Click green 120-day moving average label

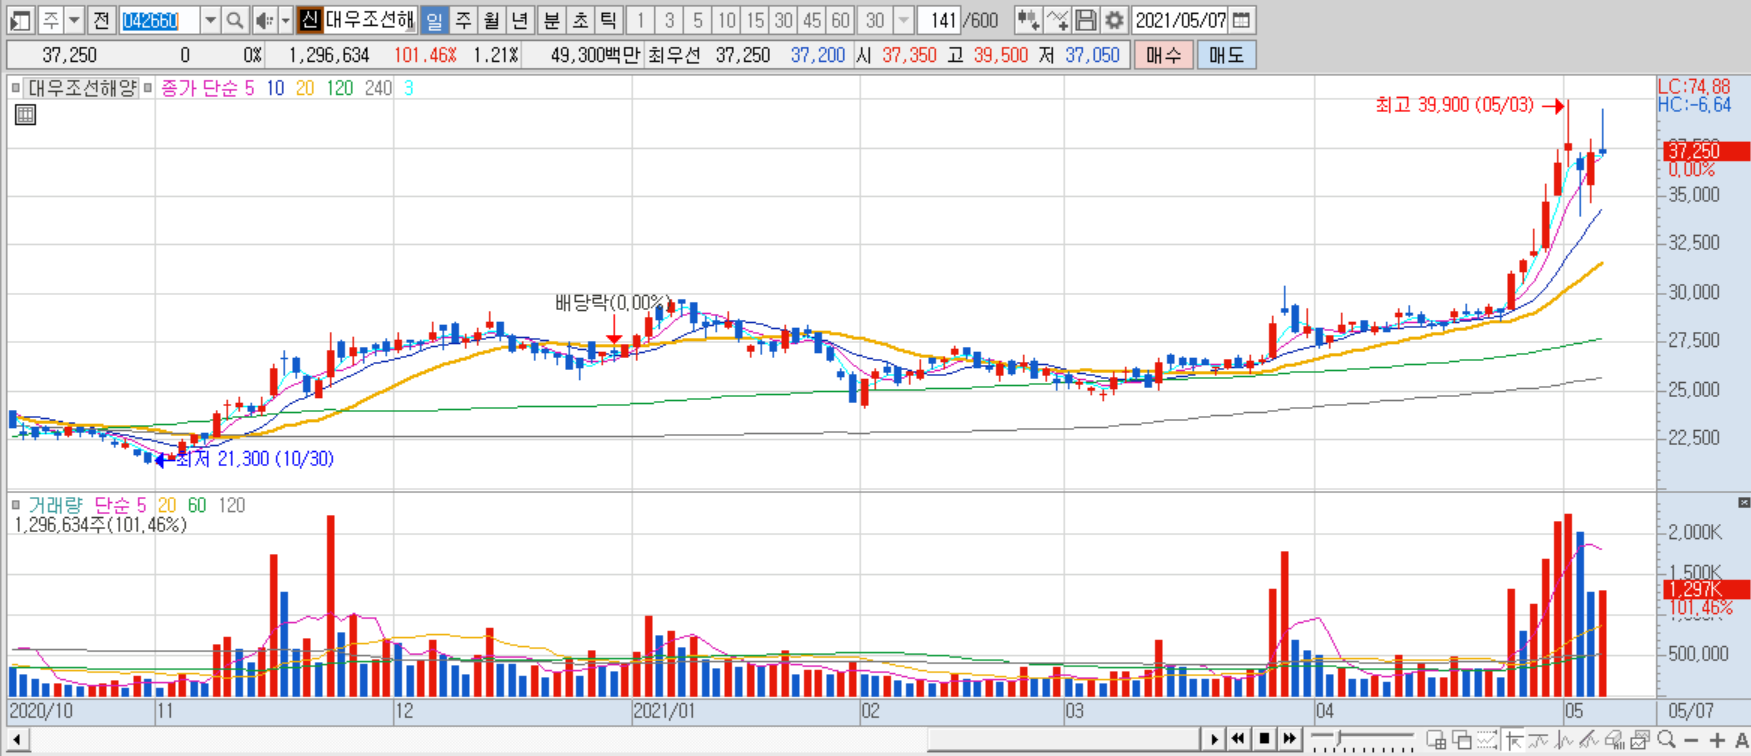340,88
